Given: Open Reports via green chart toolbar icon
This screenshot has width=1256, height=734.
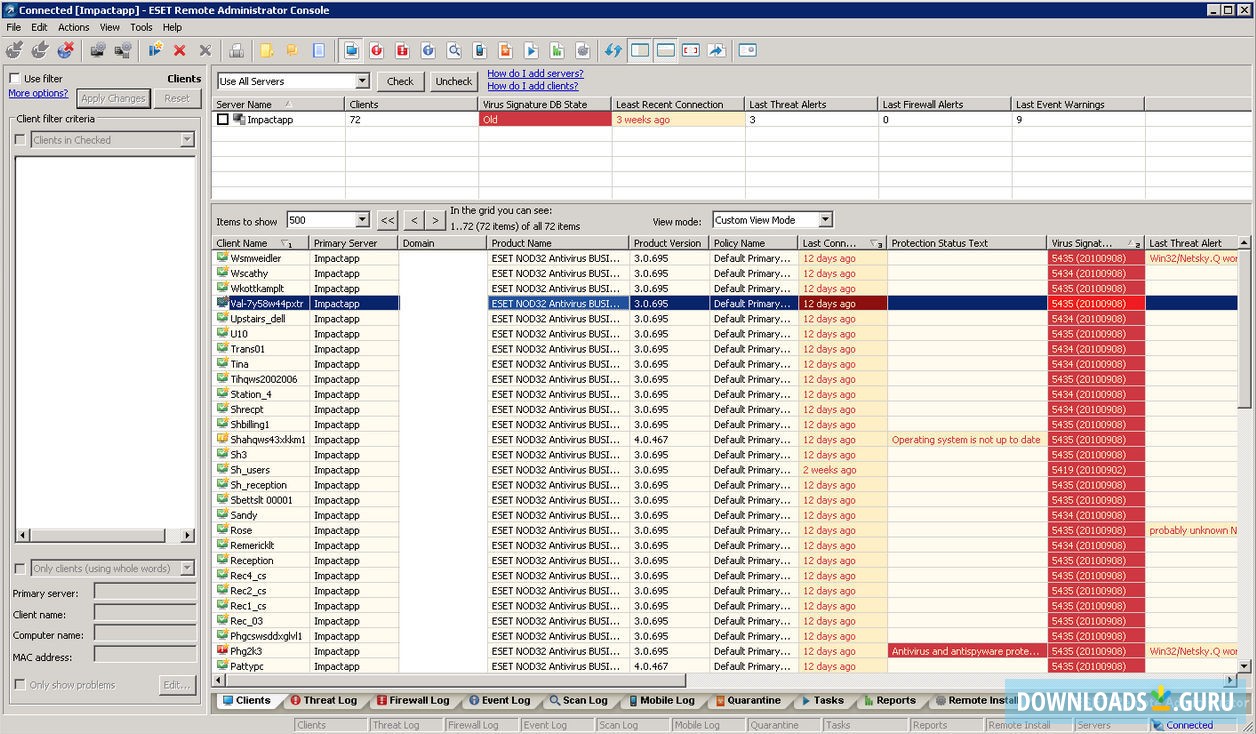Looking at the screenshot, I should pyautogui.click(x=557, y=50).
